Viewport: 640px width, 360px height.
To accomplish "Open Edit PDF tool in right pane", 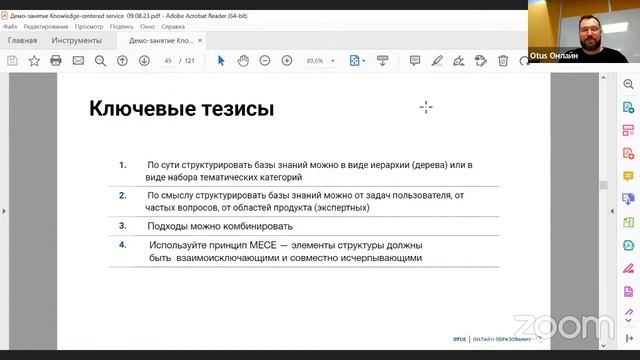I will pos(629,130).
